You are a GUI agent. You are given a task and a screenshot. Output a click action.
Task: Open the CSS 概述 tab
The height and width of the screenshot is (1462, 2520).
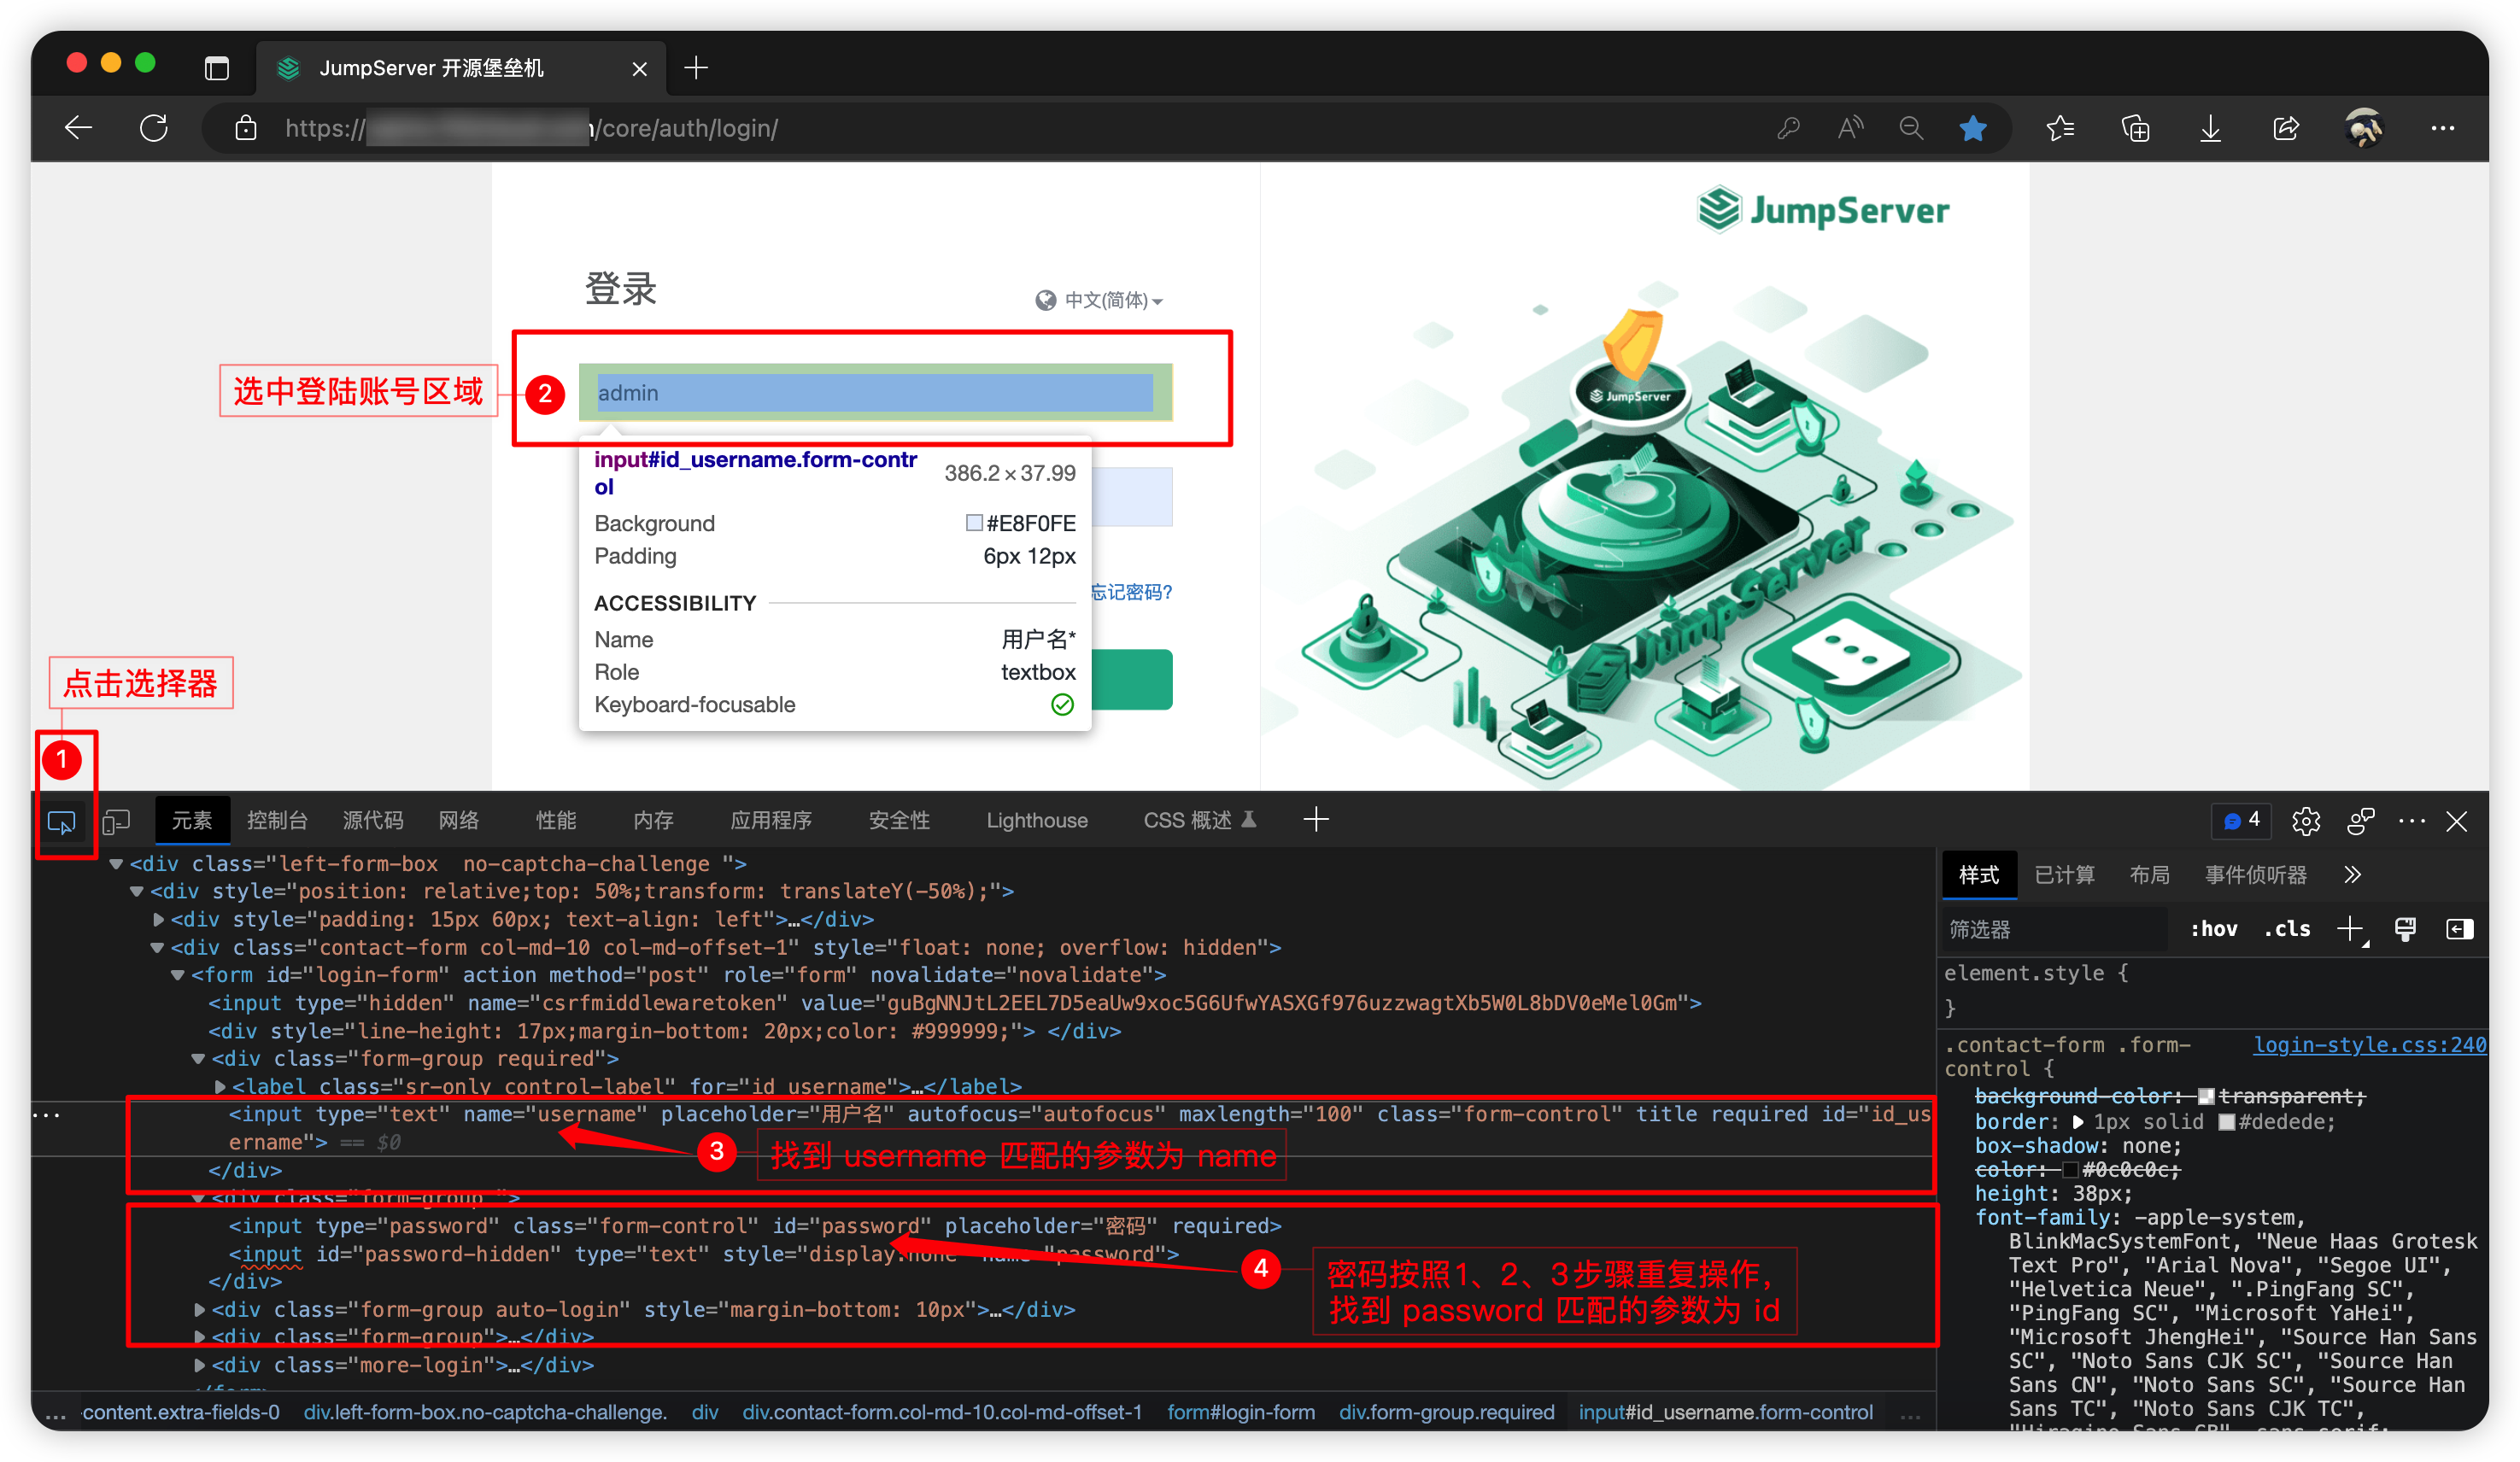tap(1199, 820)
